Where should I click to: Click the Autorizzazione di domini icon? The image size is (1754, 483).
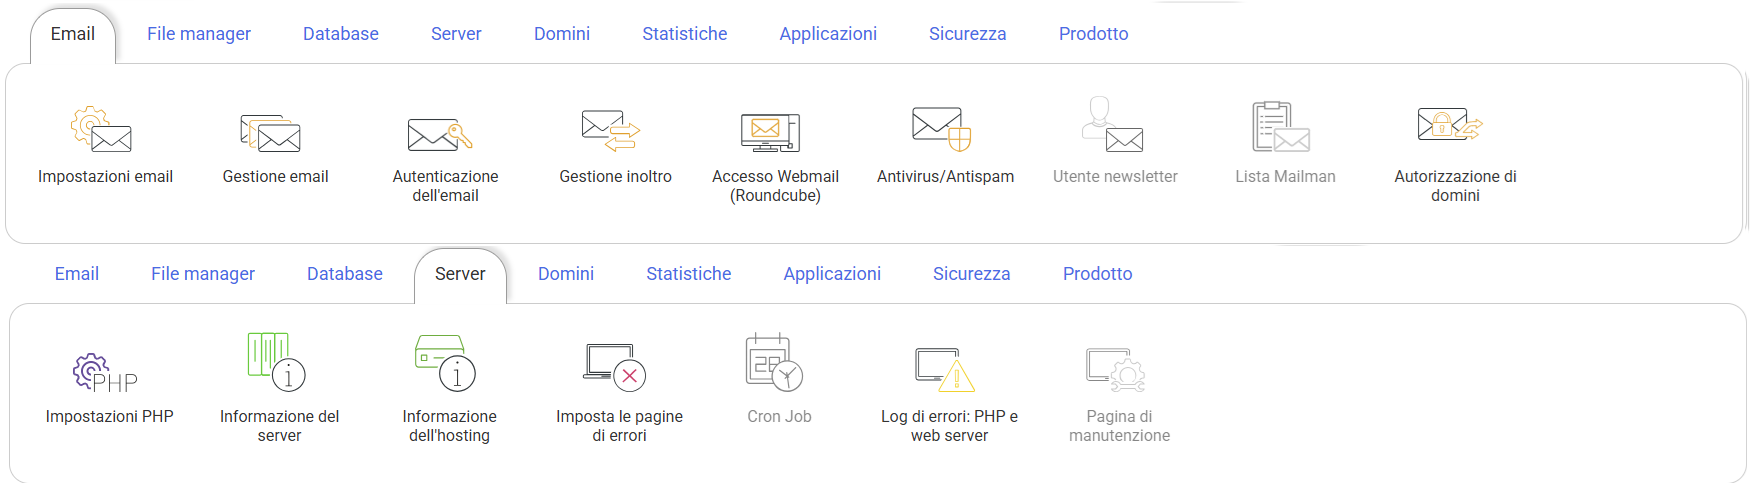[x=1450, y=126]
